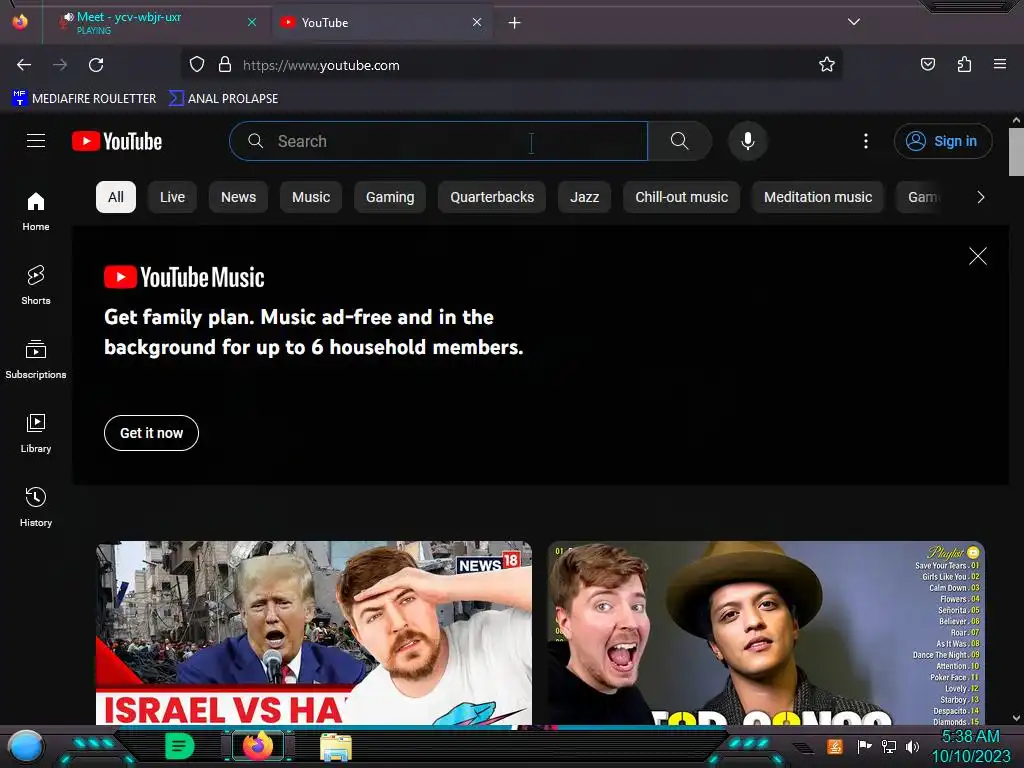Open YouTube settings three-dot menu
The width and height of the screenshot is (1024, 768).
pyautogui.click(x=866, y=141)
